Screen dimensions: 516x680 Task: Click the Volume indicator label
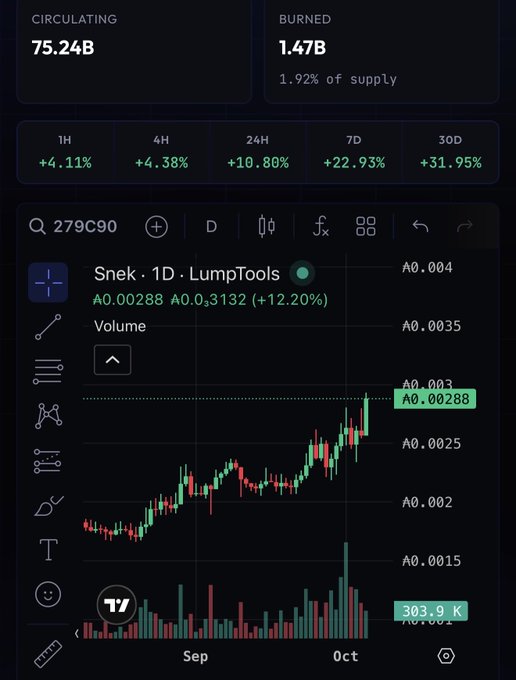pos(120,326)
